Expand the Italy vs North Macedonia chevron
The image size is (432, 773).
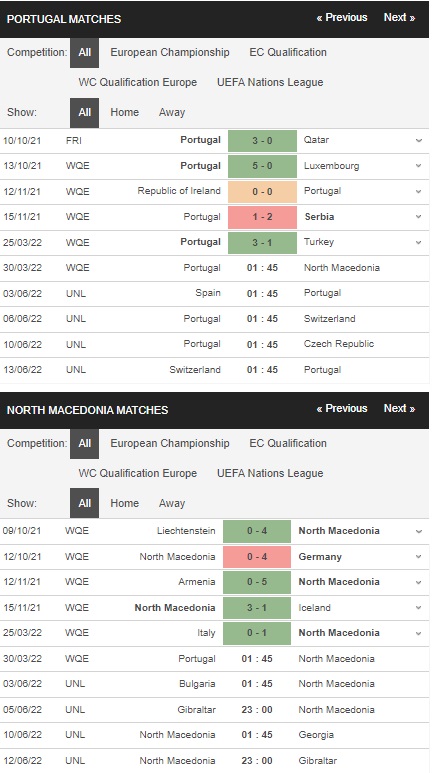pos(419,633)
